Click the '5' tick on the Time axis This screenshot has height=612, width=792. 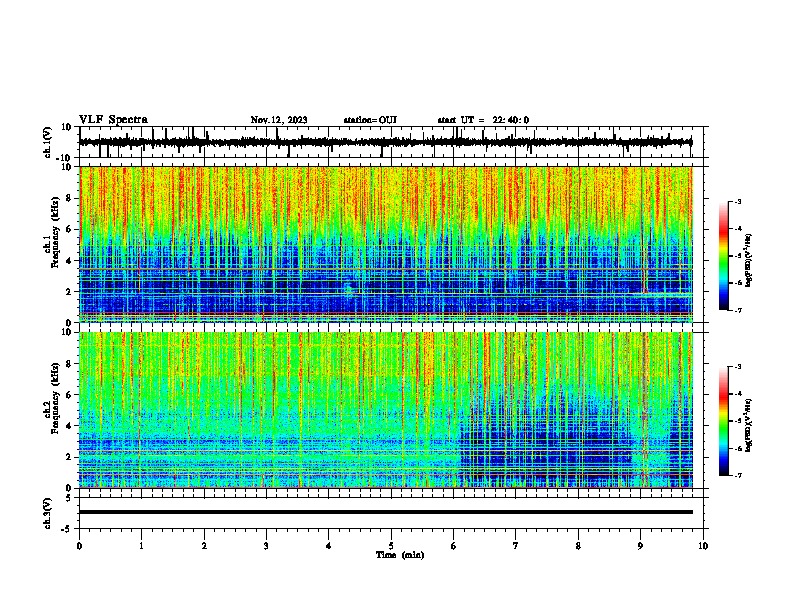391,546
